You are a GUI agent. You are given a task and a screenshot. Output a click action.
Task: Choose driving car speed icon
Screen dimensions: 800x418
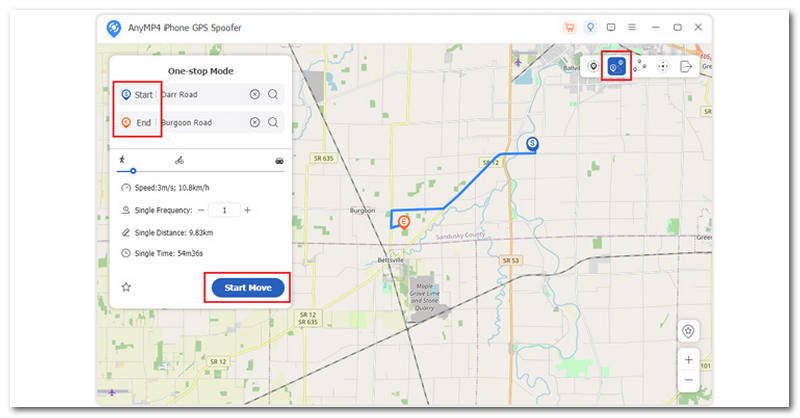click(279, 161)
